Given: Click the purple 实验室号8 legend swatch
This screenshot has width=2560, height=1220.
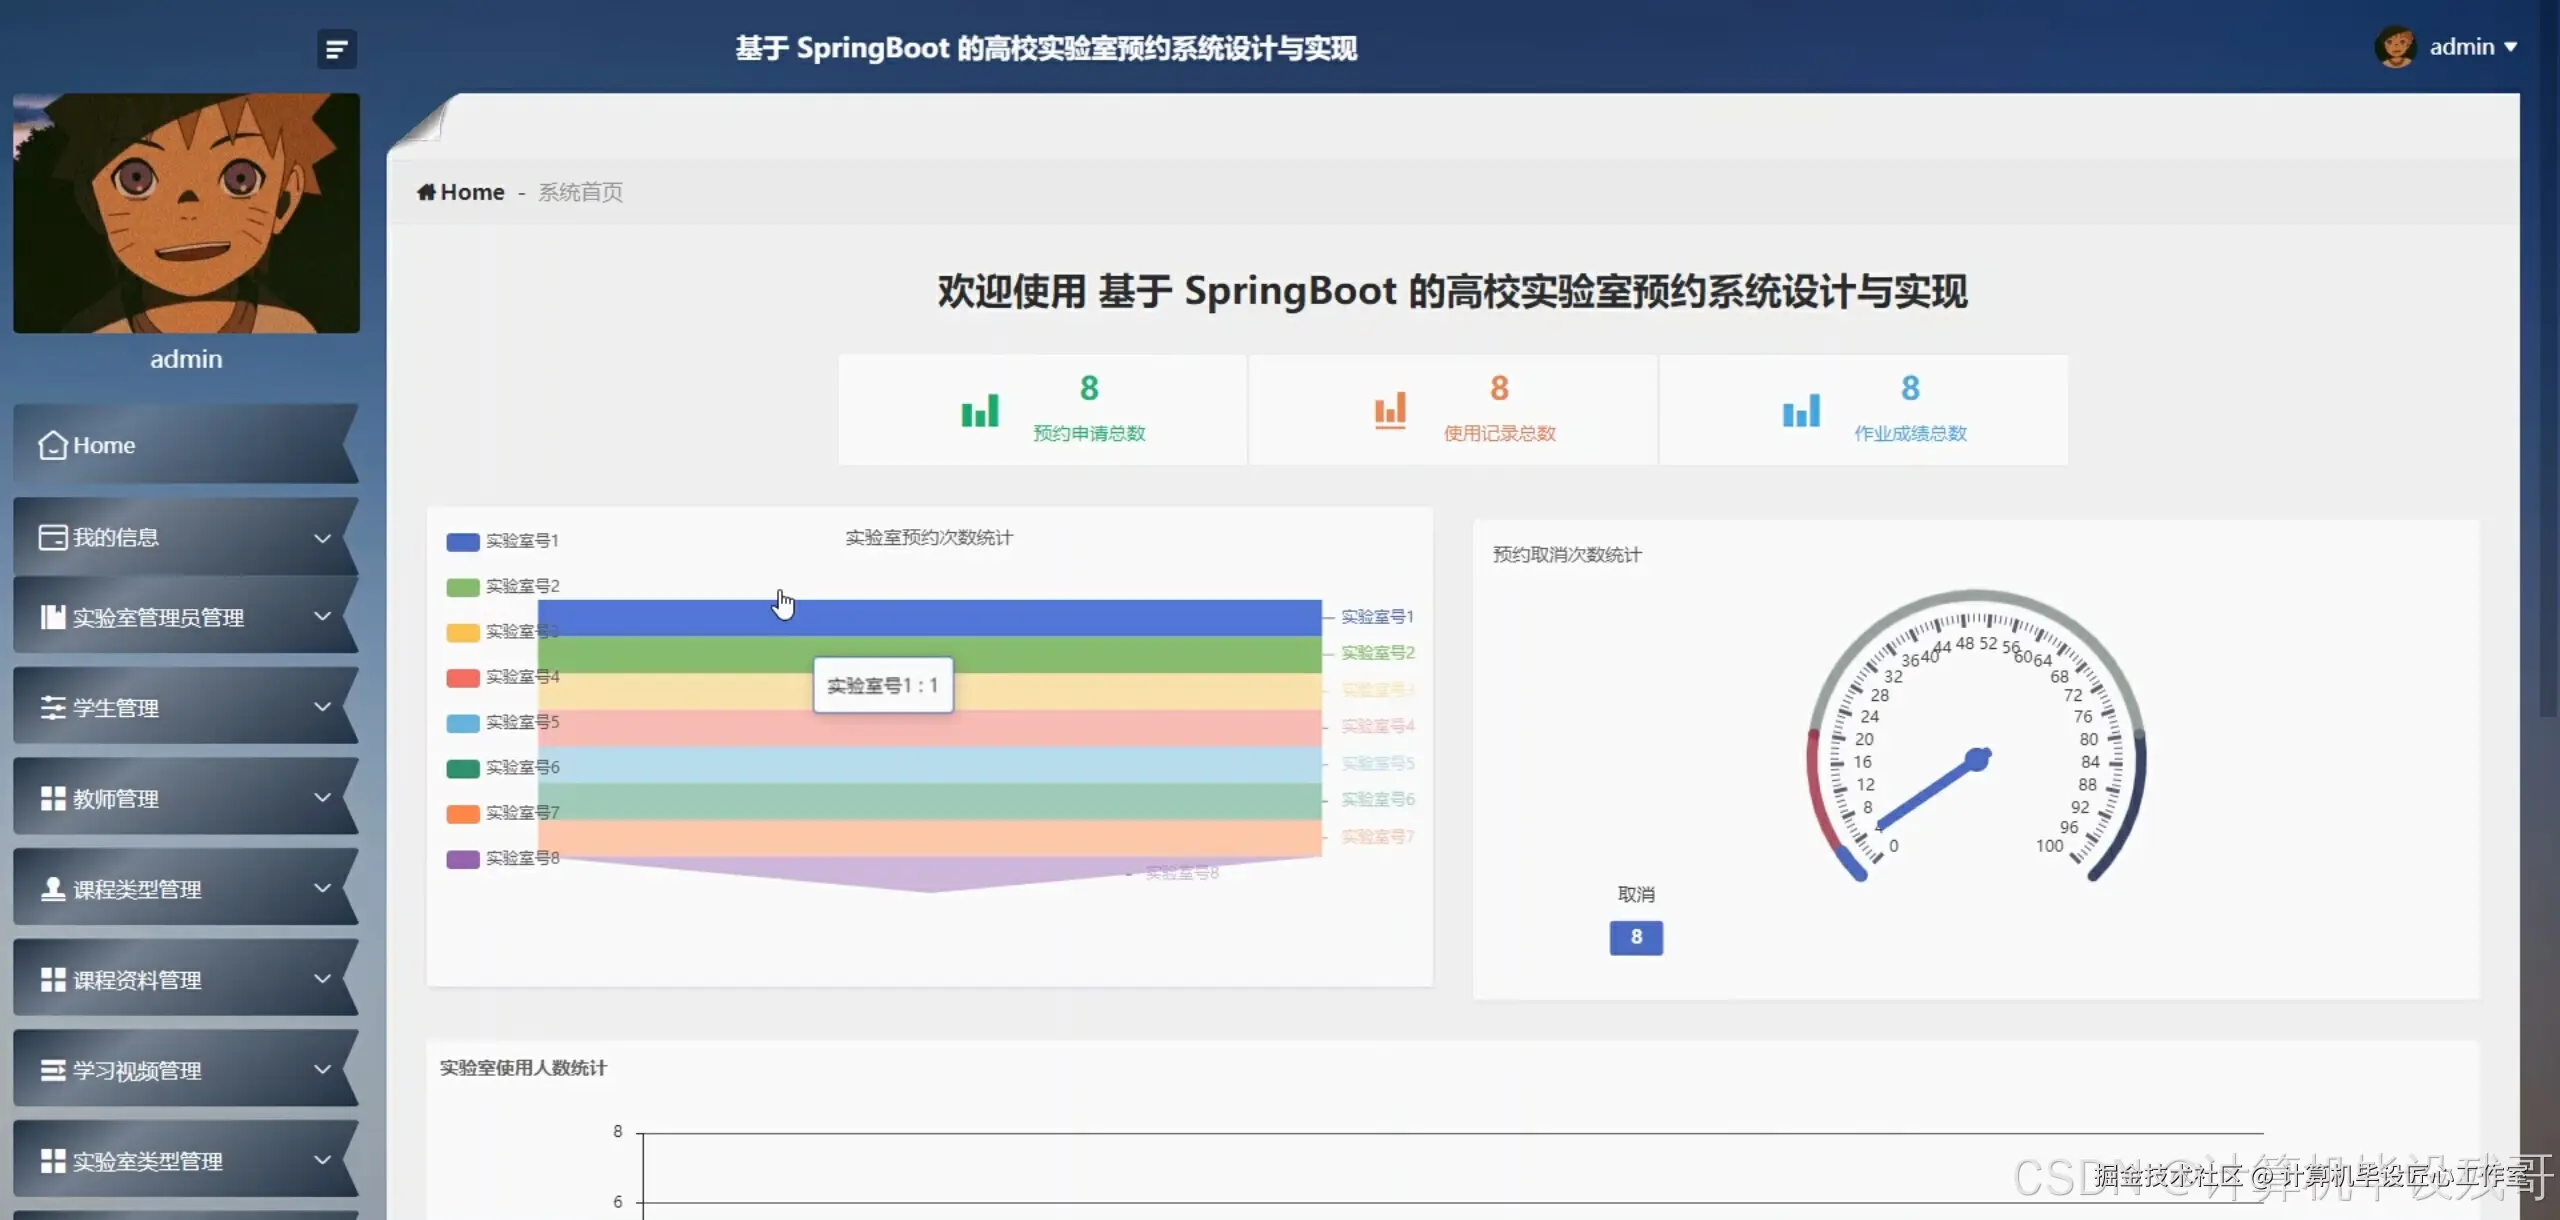Looking at the screenshot, I should (x=463, y=859).
